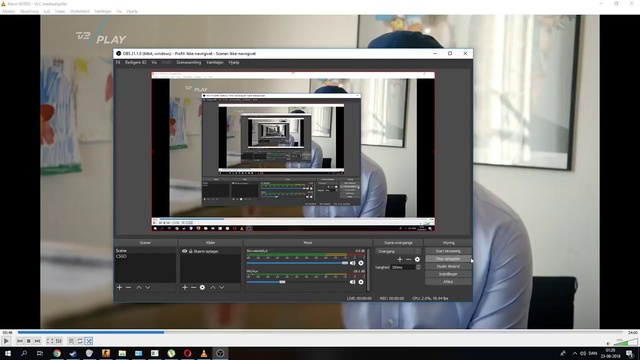Open VLC Video menu
This screenshot has width=640, height=360.
60,11
